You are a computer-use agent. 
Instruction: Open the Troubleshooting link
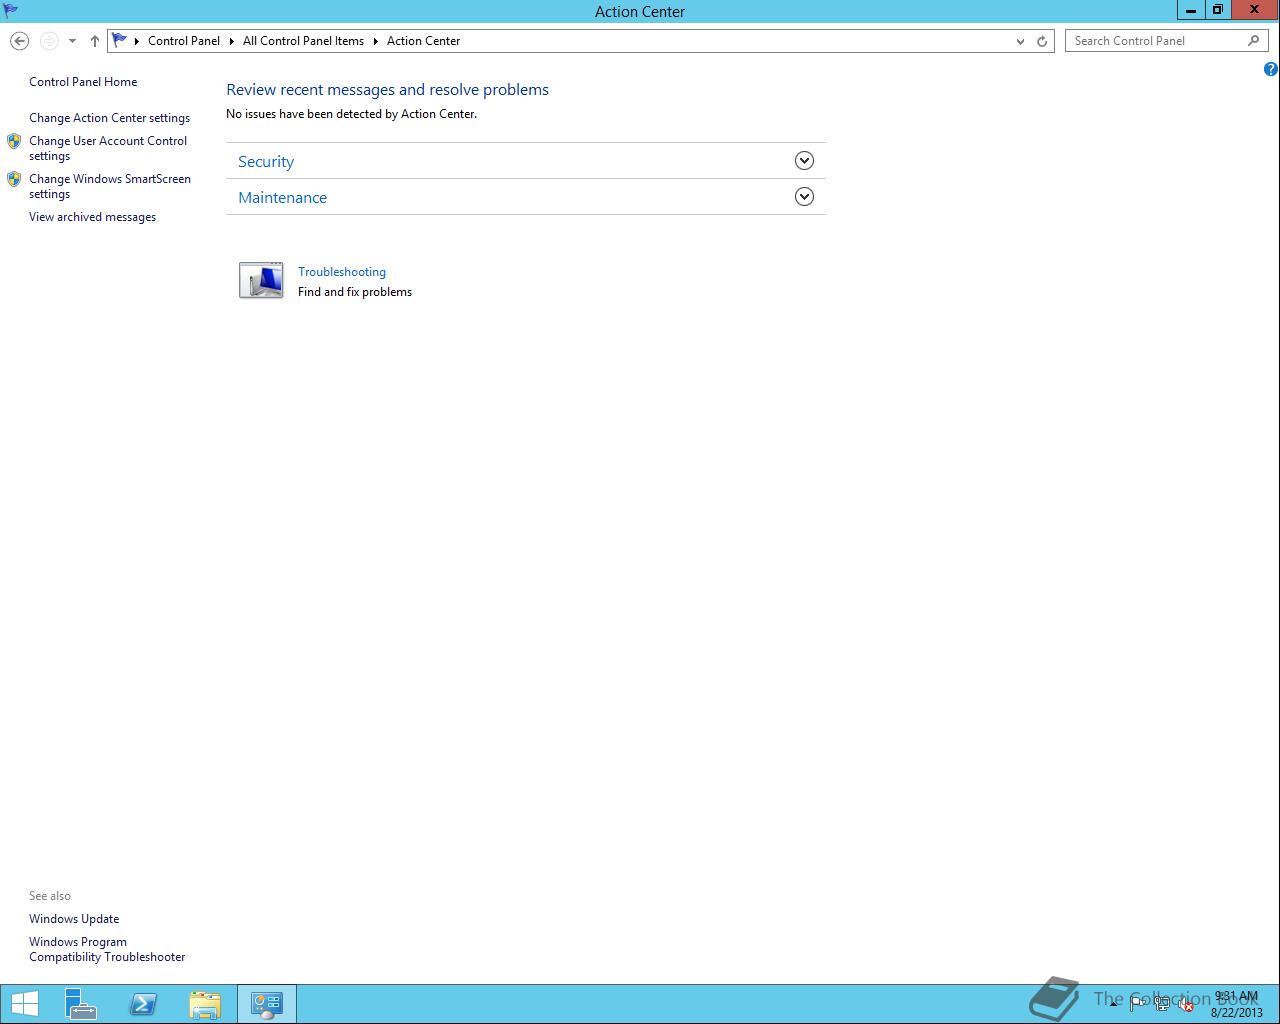click(x=342, y=272)
